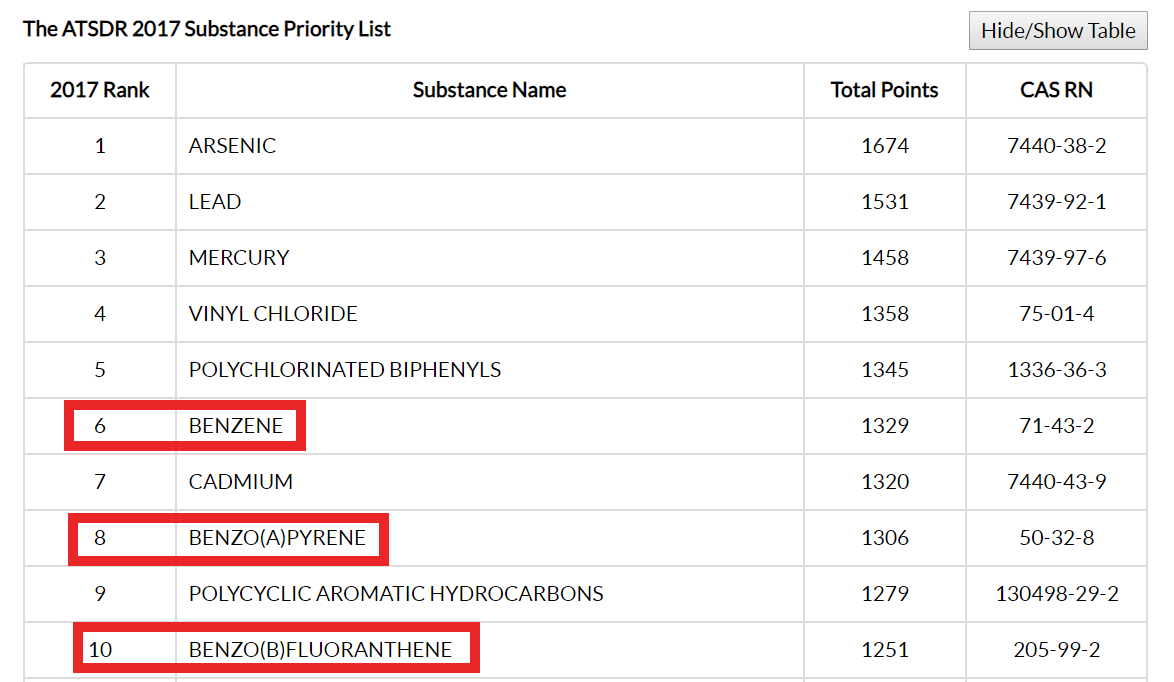Click VINYL CHLORIDE in the table
Screen dimensions: 1174x682
coord(273,314)
